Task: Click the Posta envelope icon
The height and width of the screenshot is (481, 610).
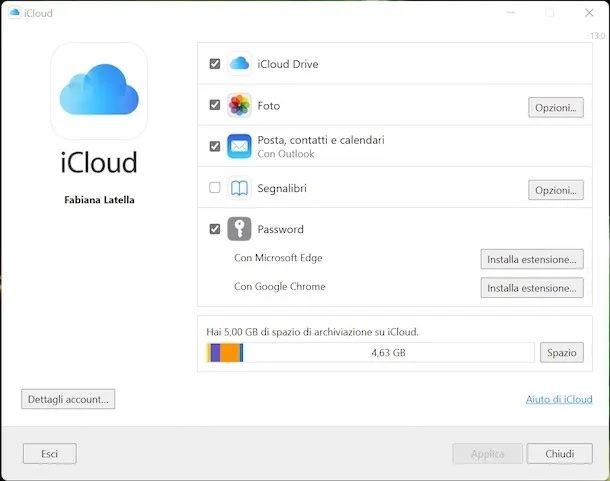Action: coord(239,146)
